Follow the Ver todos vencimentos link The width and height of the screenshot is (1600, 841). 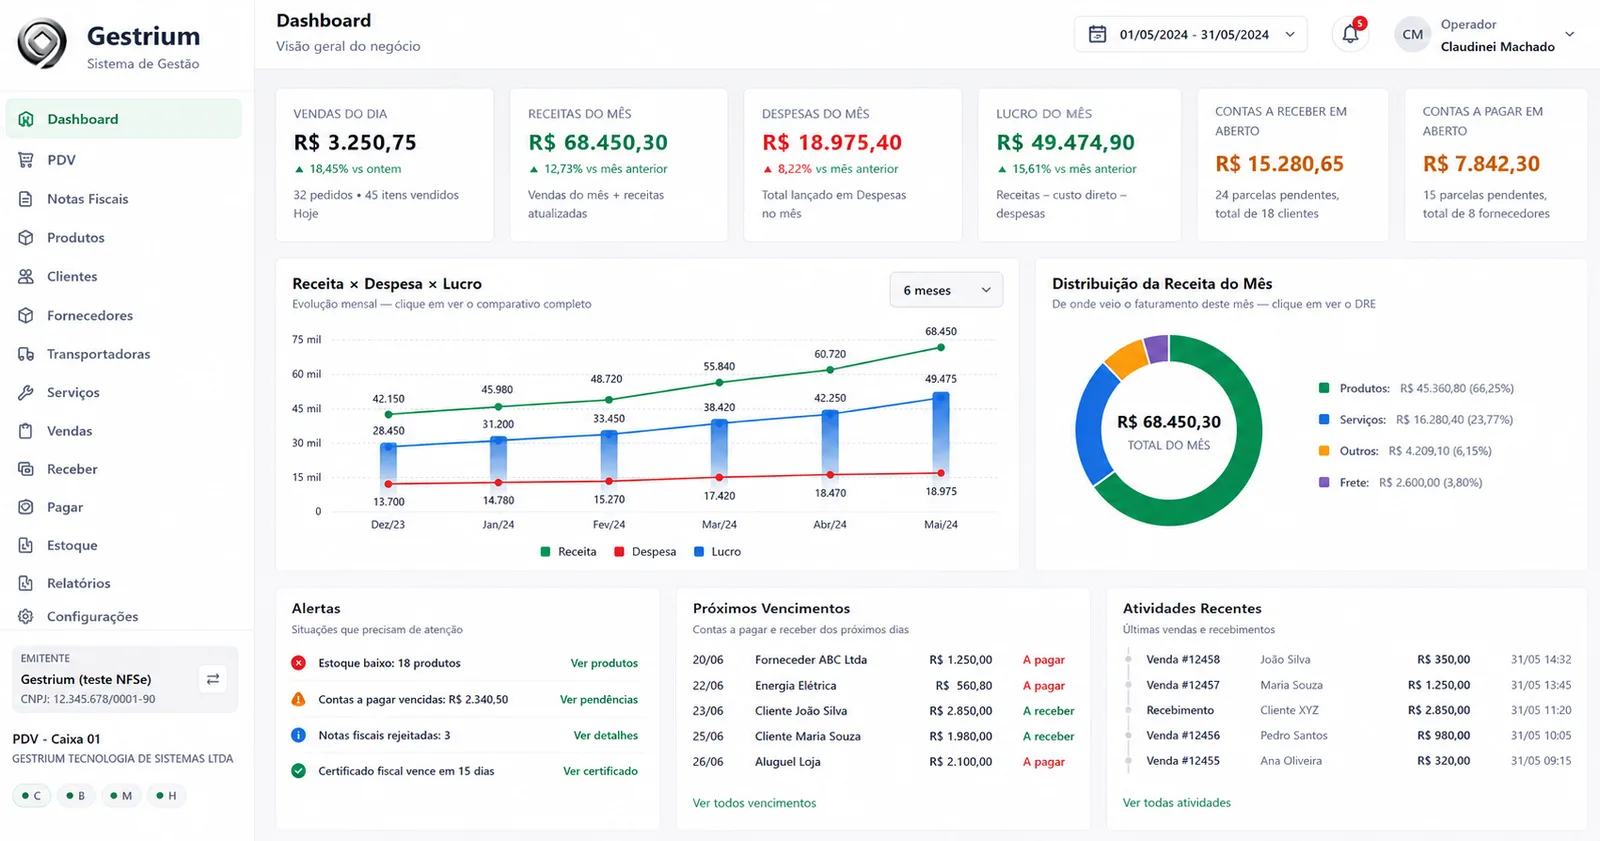pyautogui.click(x=754, y=803)
